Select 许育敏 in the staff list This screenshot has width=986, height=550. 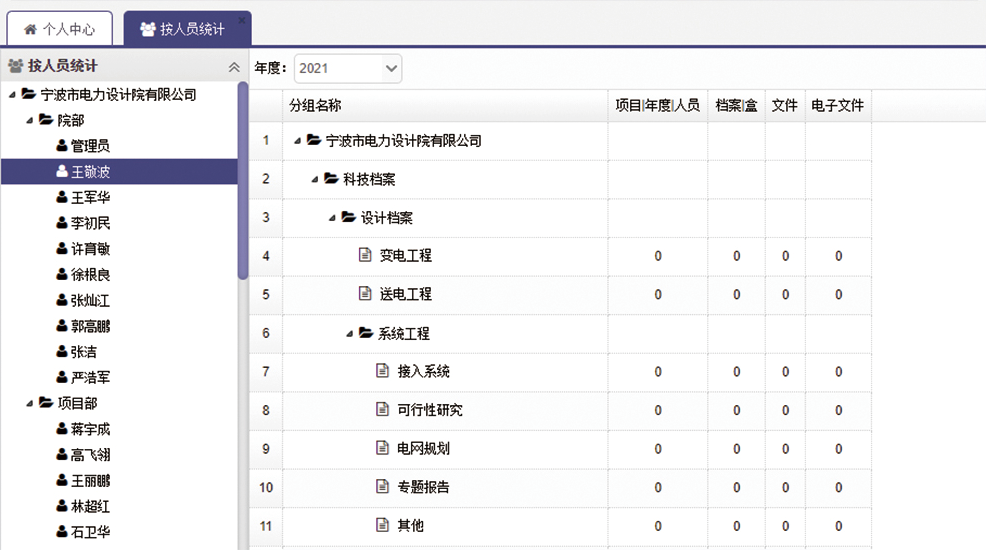point(90,249)
